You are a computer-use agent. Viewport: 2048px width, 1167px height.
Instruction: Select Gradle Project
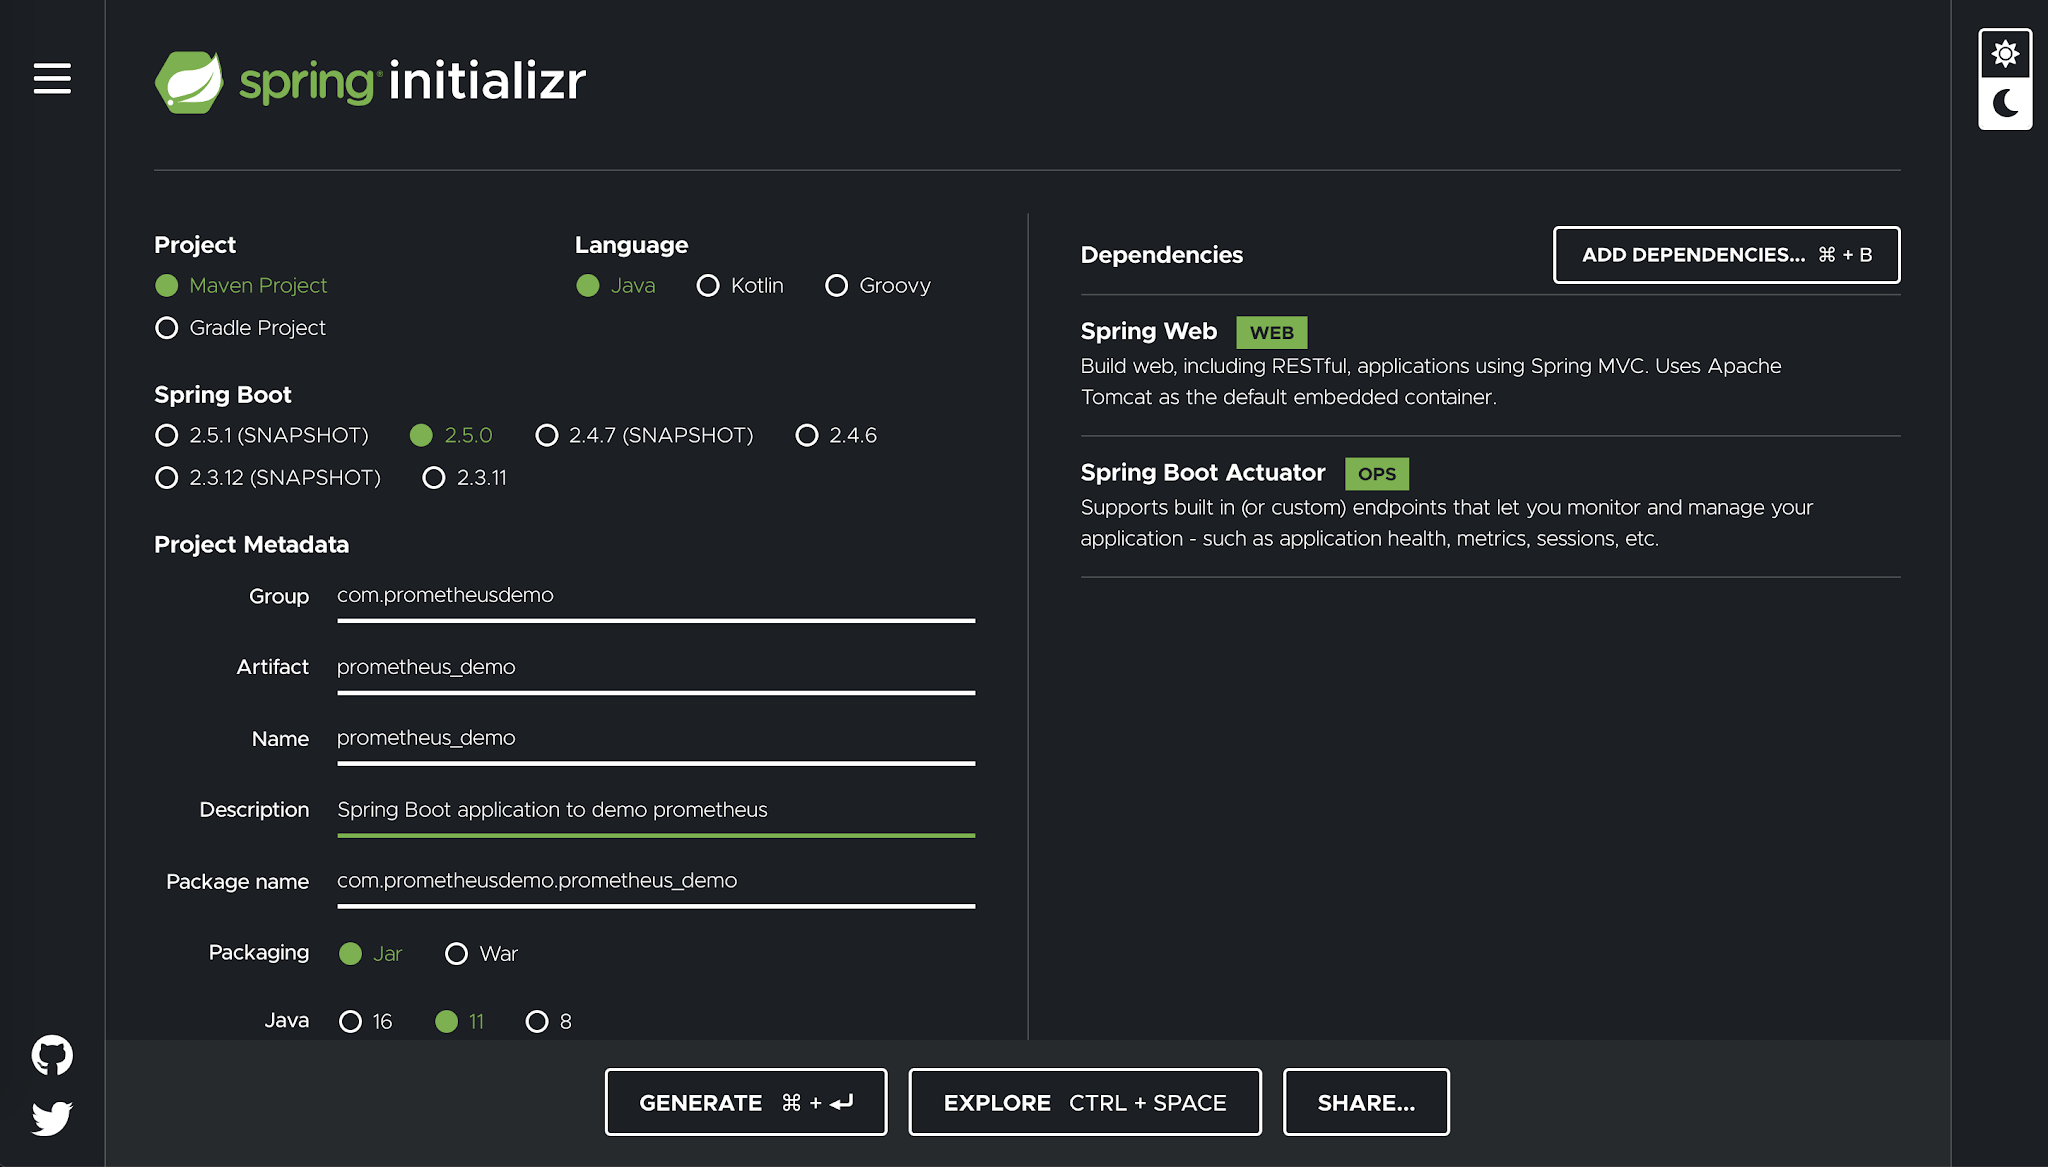click(166, 327)
